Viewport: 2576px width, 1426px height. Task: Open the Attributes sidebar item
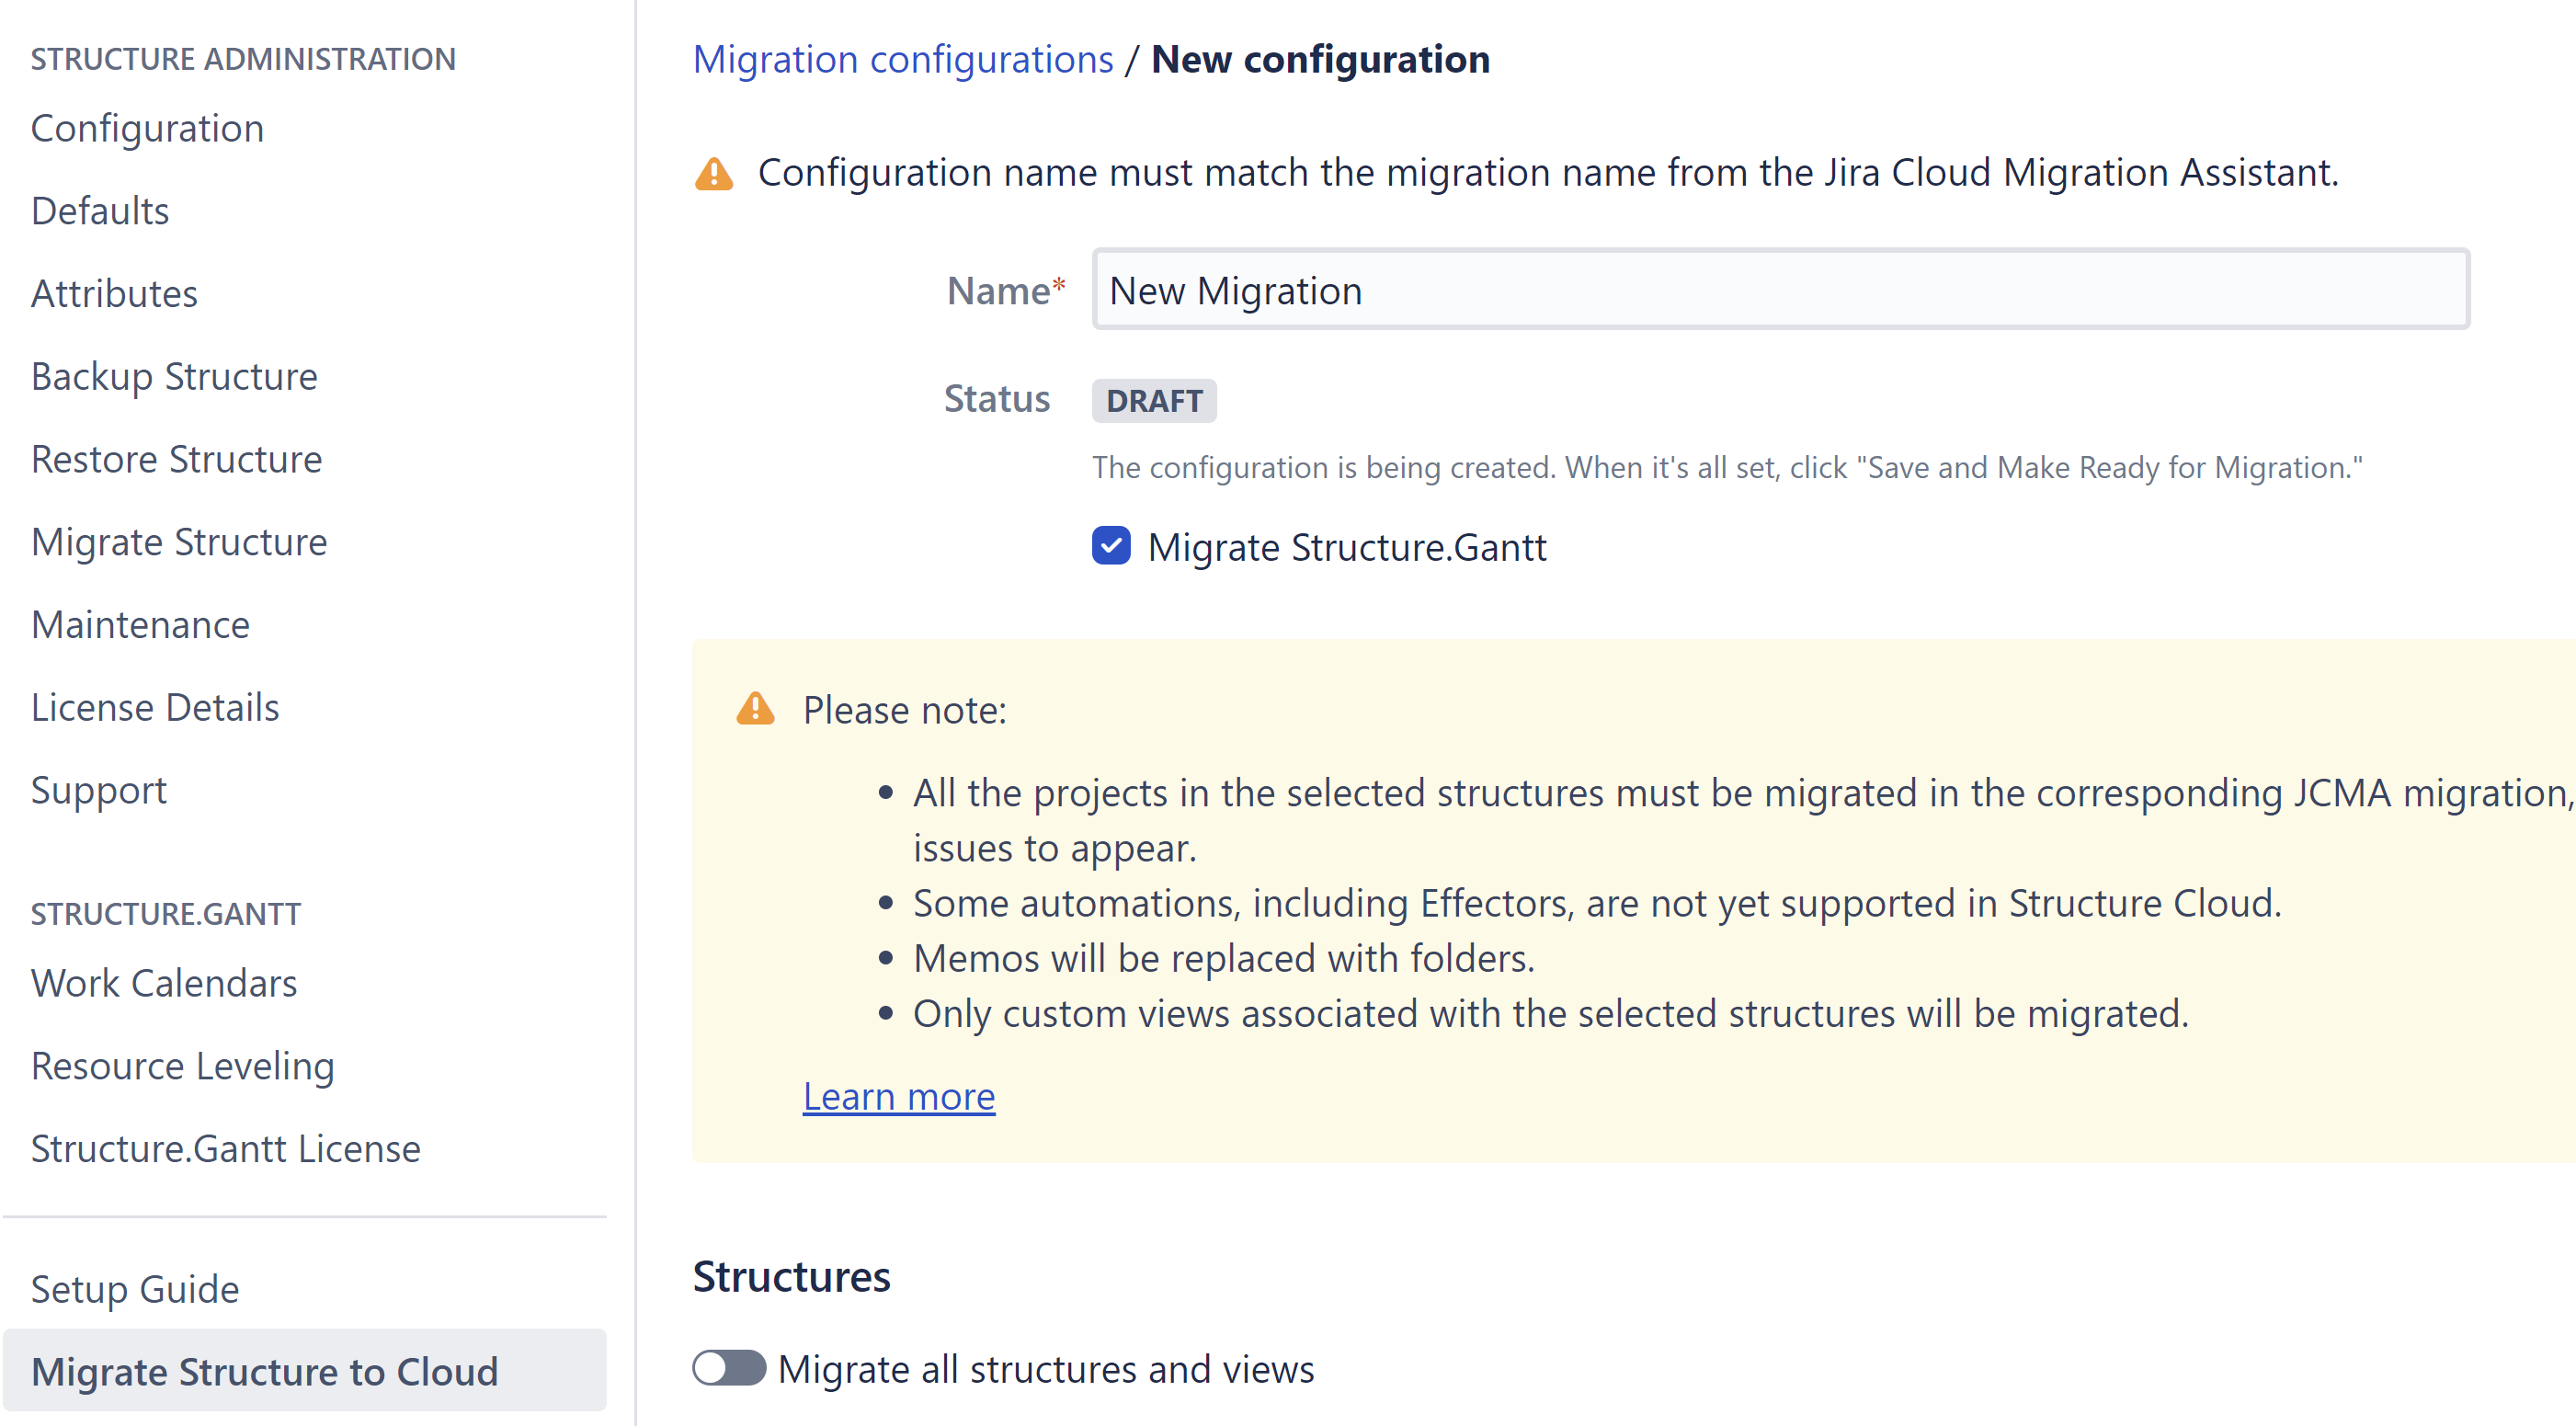[114, 294]
